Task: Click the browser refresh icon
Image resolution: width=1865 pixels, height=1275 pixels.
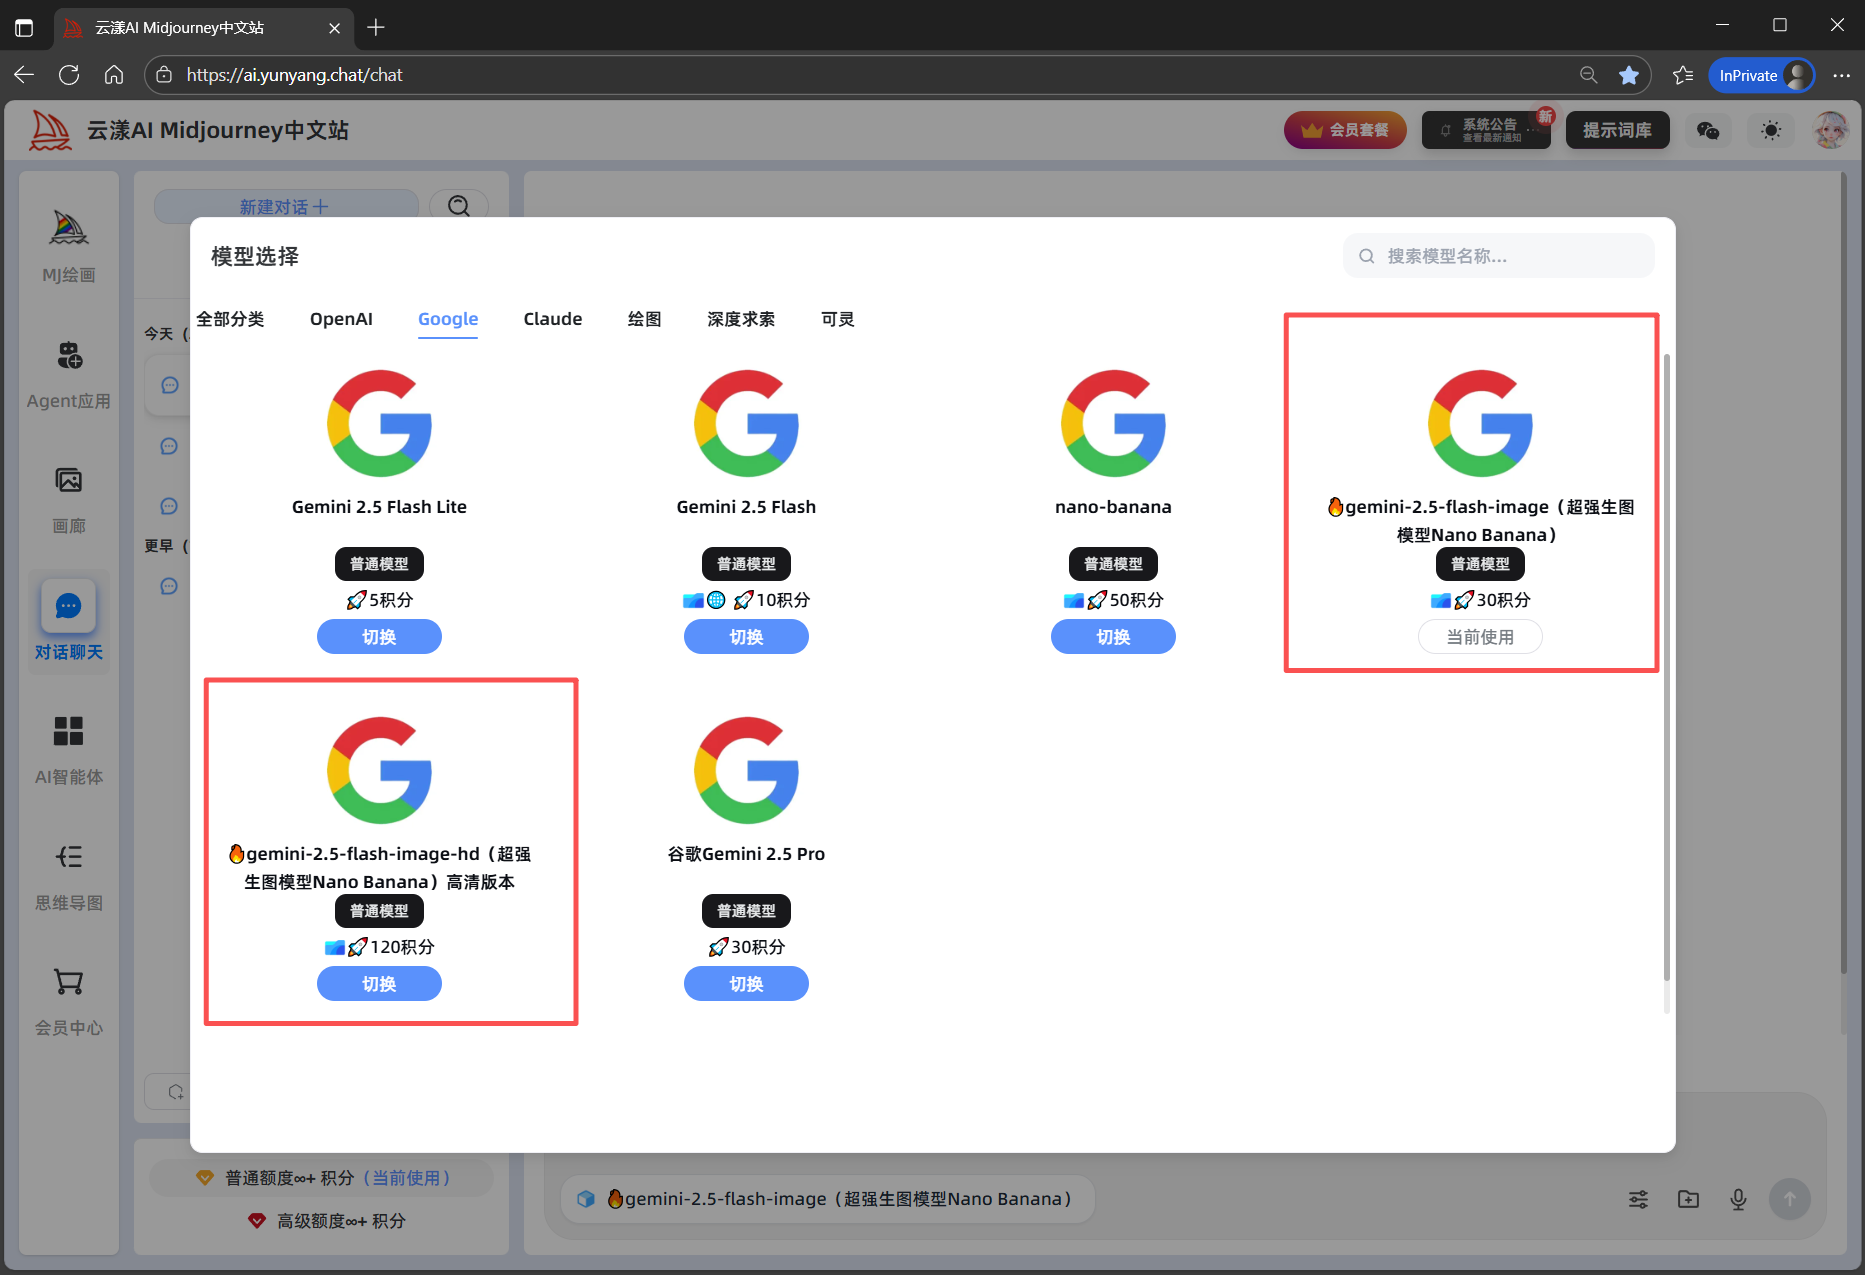Action: point(69,75)
